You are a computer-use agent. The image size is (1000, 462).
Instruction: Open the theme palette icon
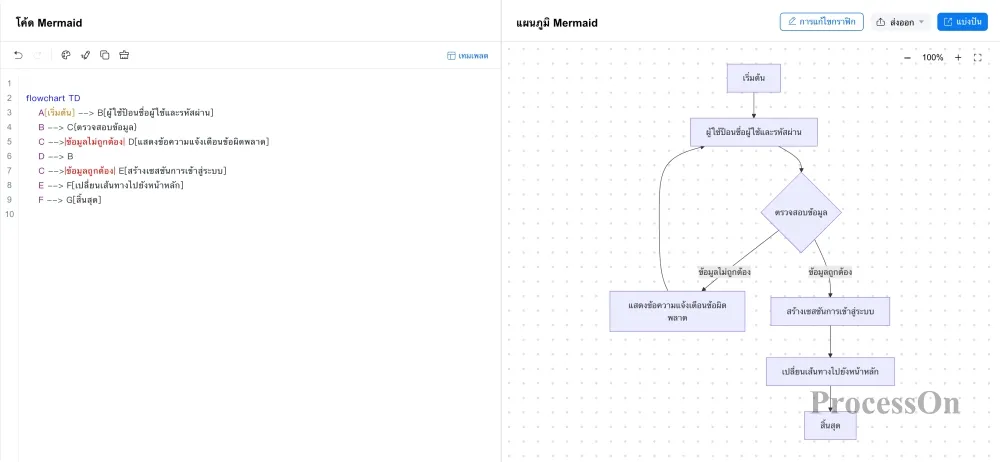66,56
